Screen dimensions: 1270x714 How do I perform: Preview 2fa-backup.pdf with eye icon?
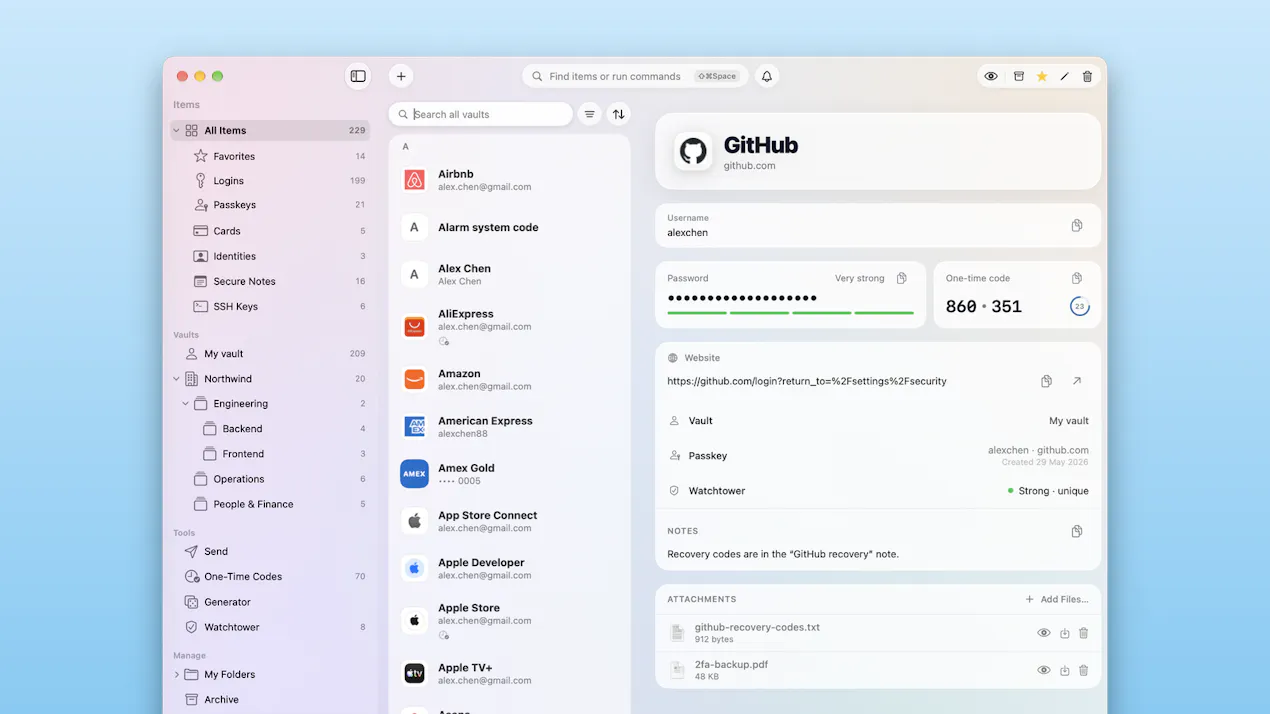[x=1044, y=670]
